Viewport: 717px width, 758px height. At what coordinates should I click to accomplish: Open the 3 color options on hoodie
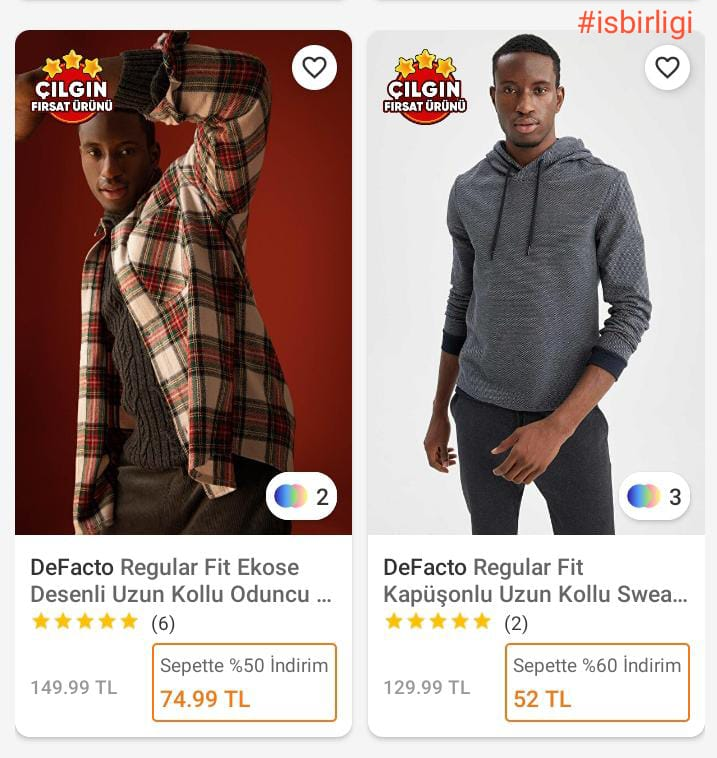(x=655, y=496)
